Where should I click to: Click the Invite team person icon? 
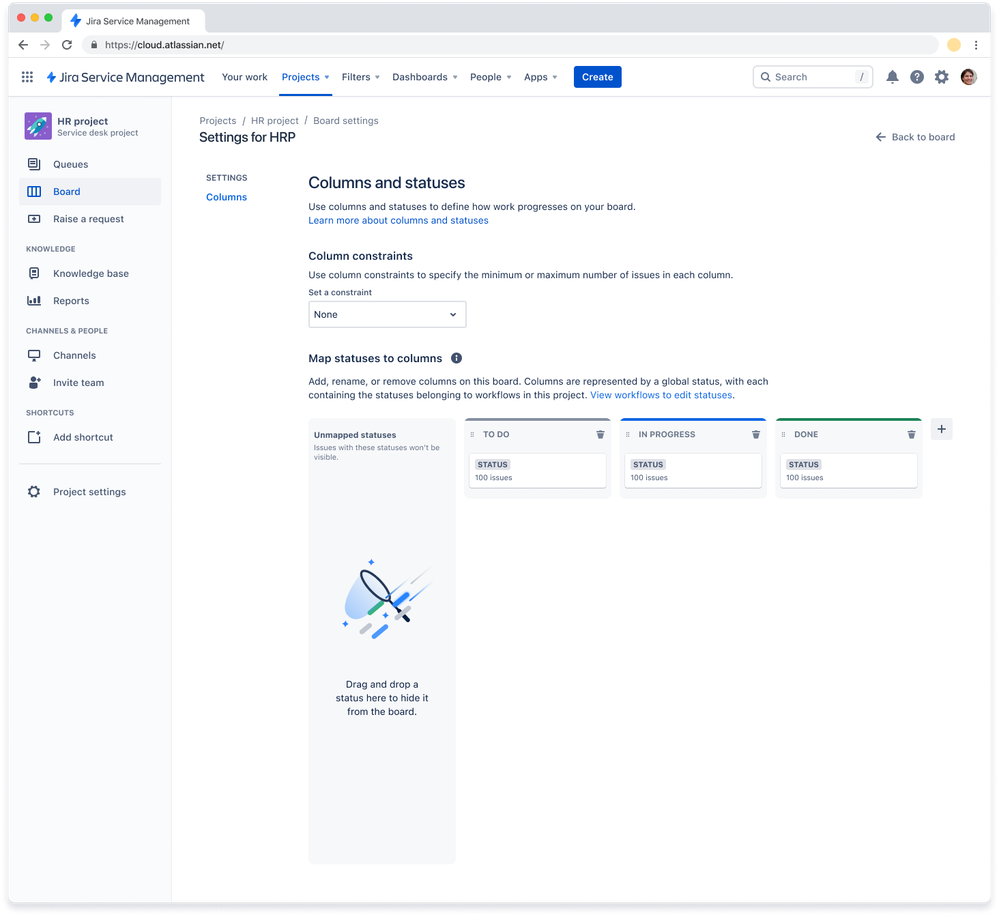click(34, 383)
